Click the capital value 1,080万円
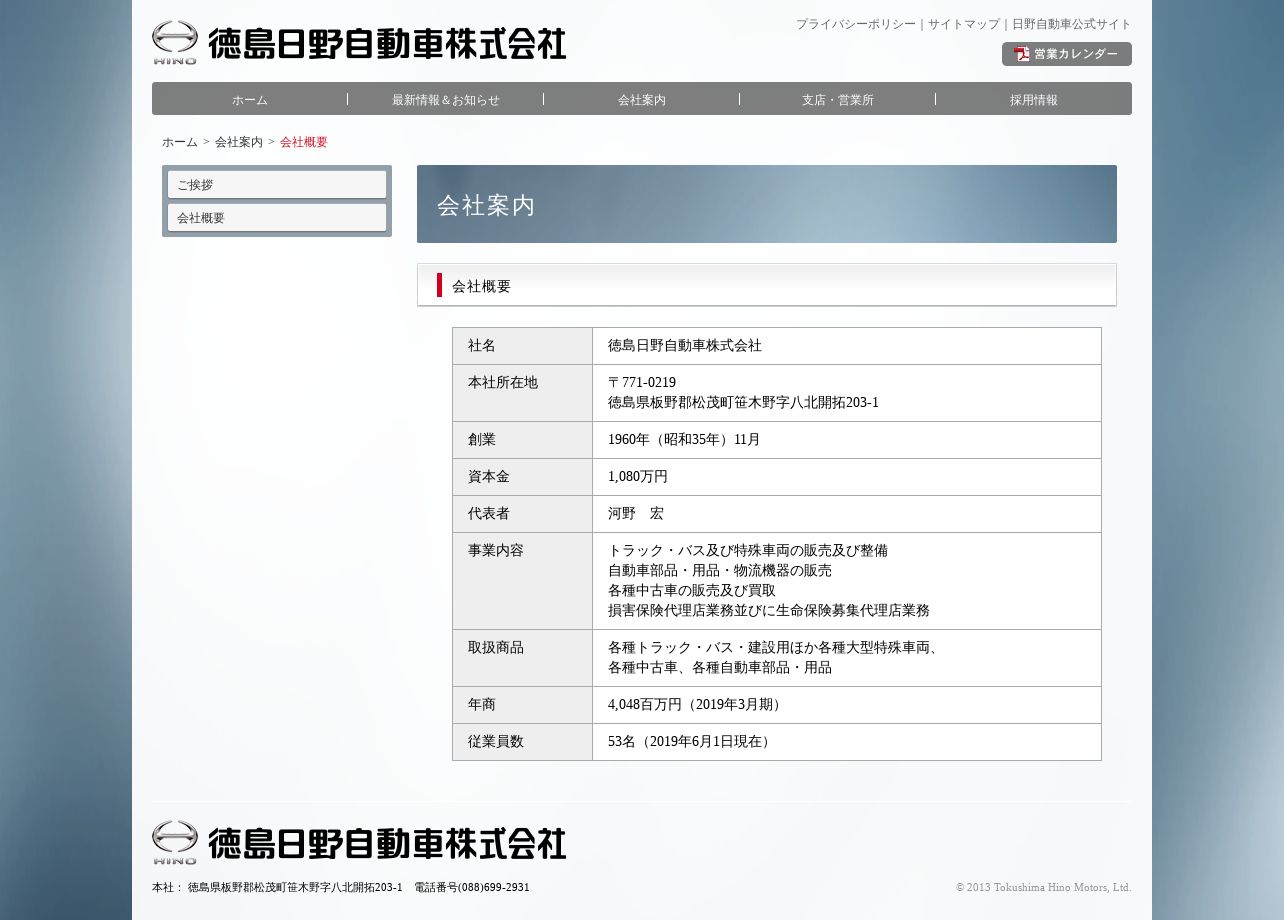 pos(638,477)
